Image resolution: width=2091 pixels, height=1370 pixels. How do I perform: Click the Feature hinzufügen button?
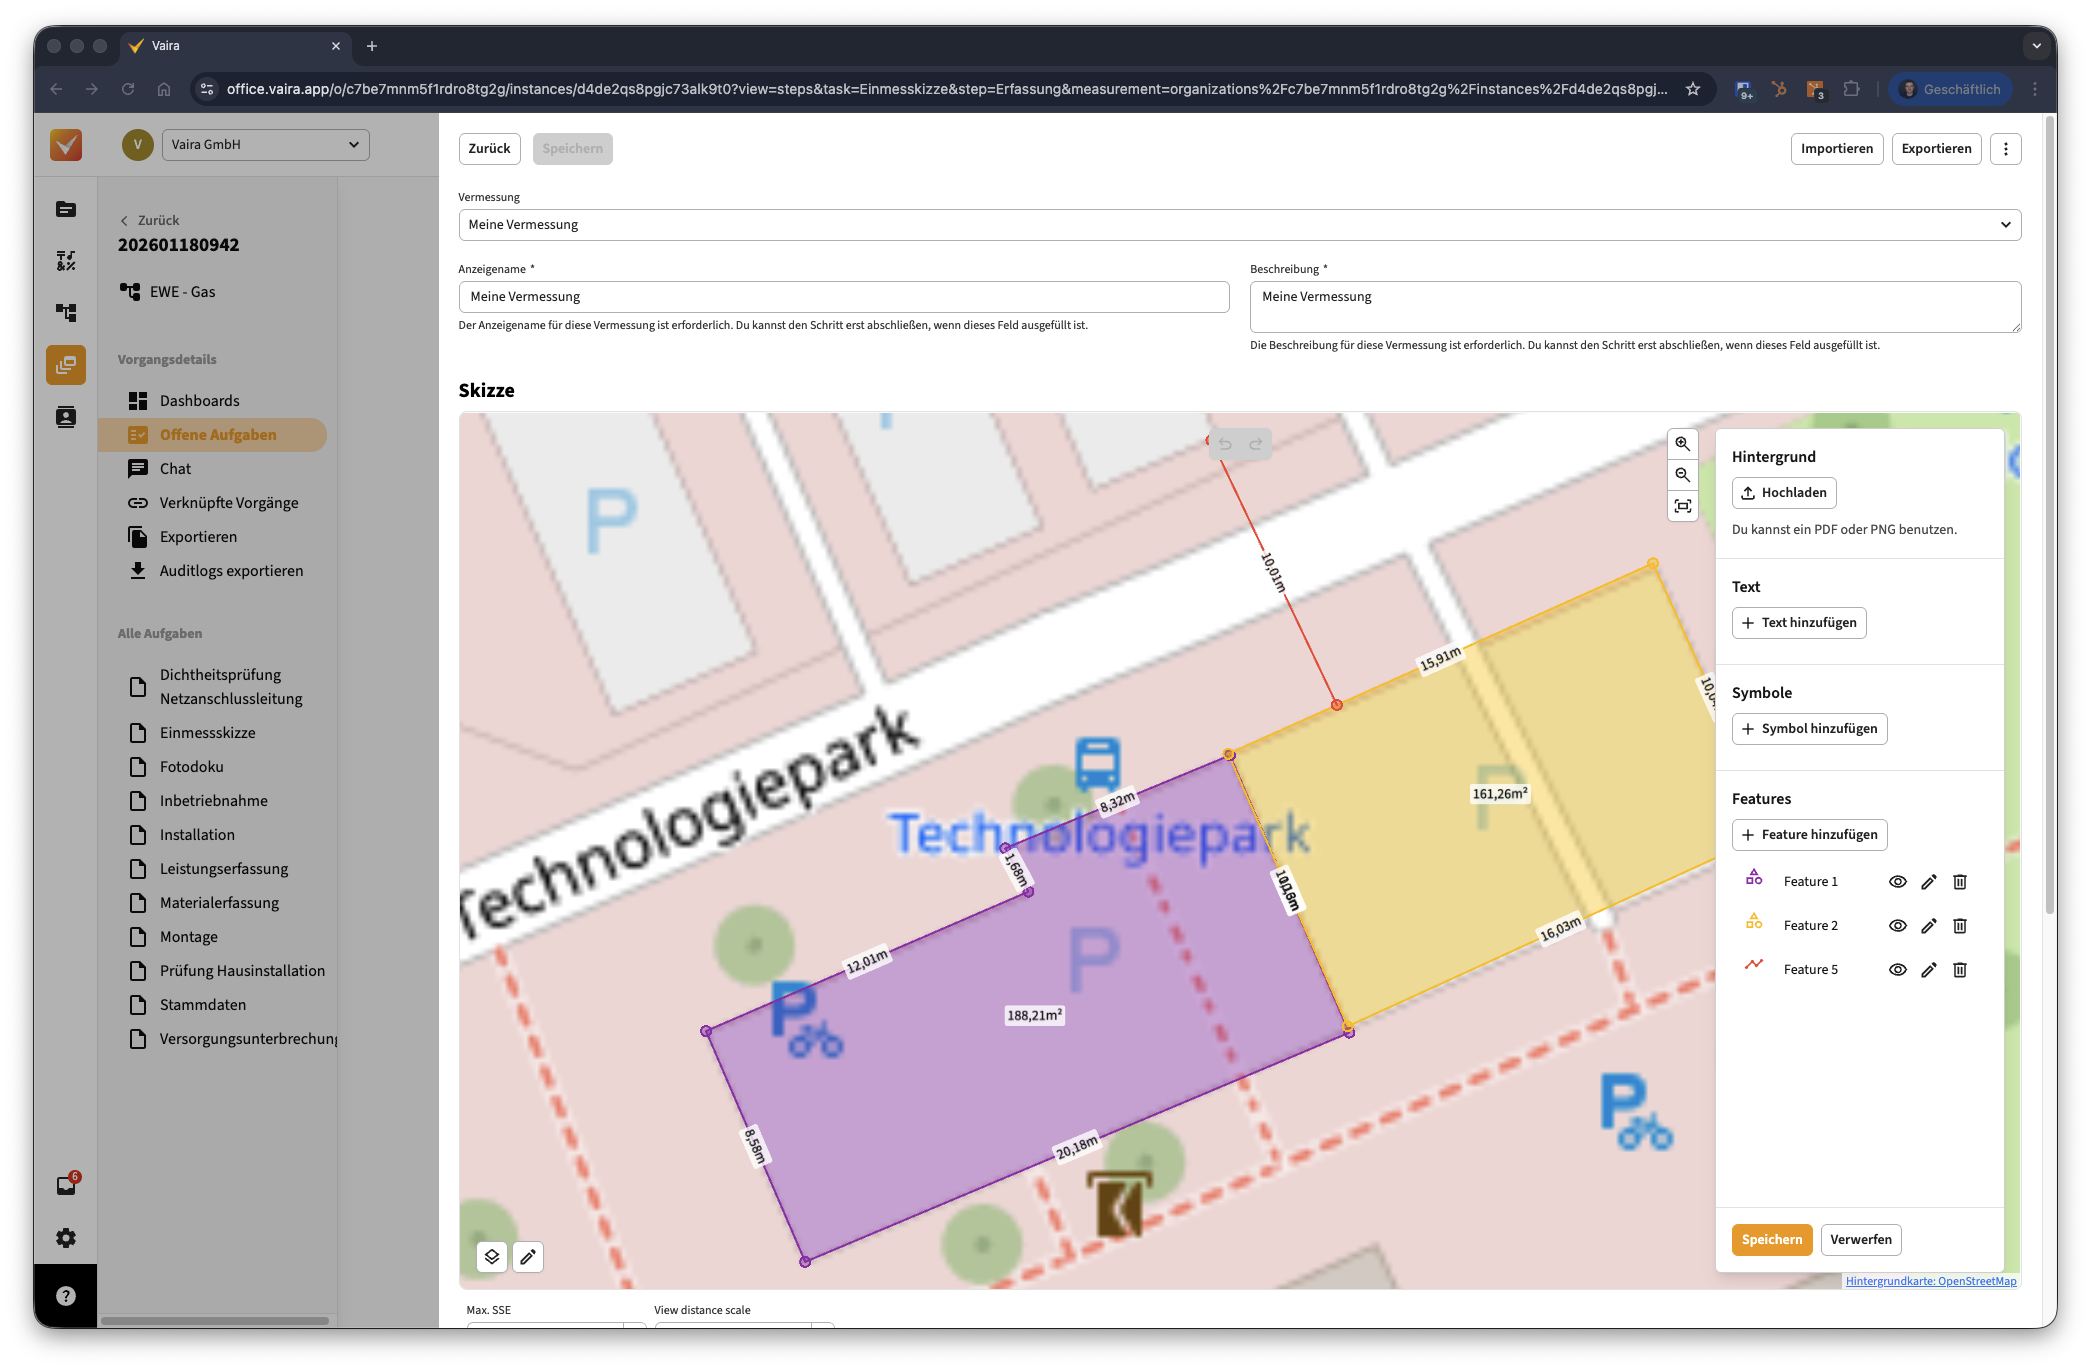(1809, 835)
